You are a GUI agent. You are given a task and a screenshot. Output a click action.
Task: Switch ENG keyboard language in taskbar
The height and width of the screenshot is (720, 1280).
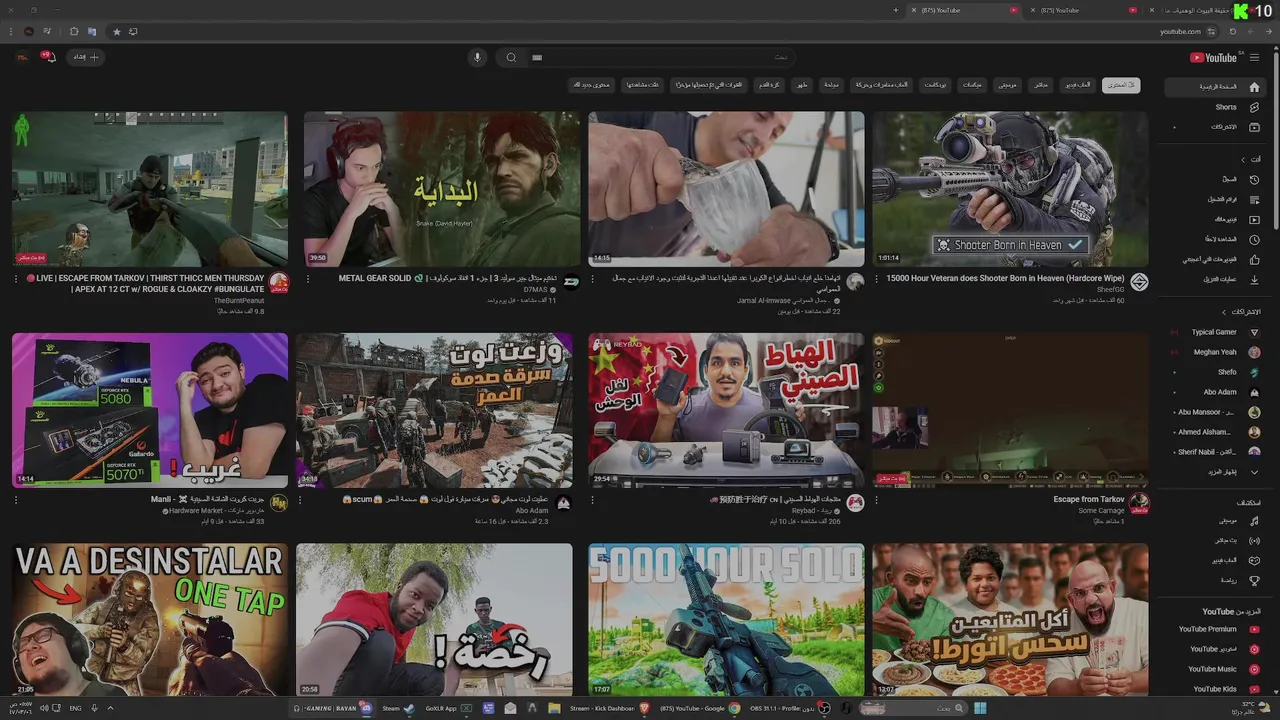(x=75, y=708)
